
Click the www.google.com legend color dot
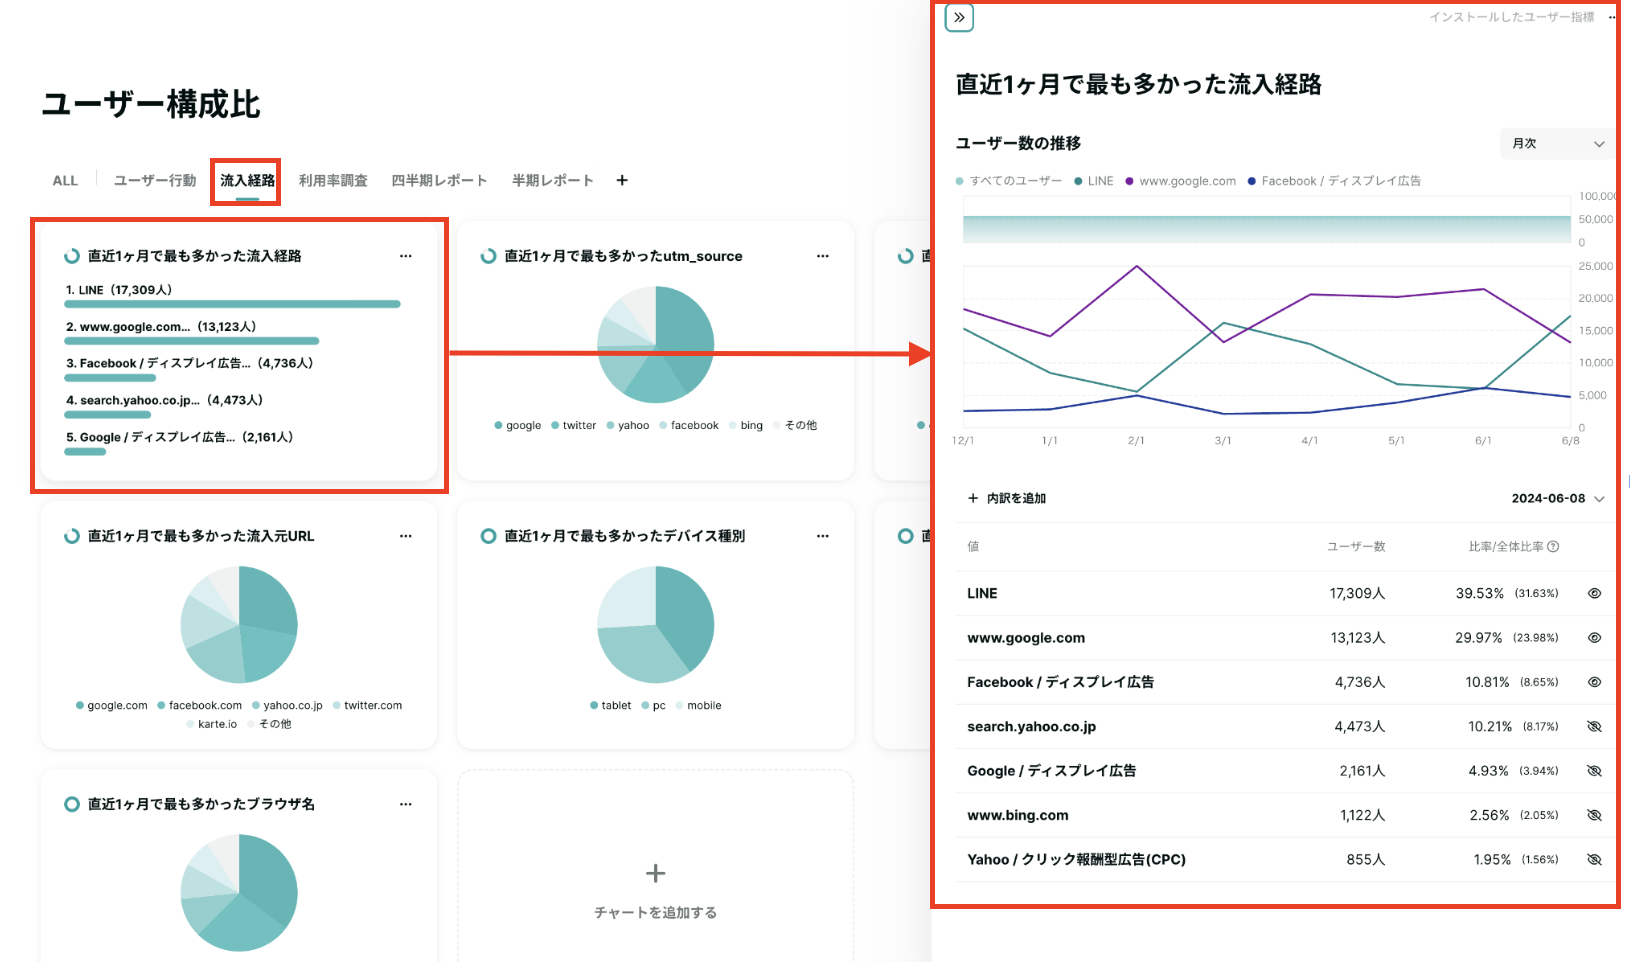tap(1129, 181)
